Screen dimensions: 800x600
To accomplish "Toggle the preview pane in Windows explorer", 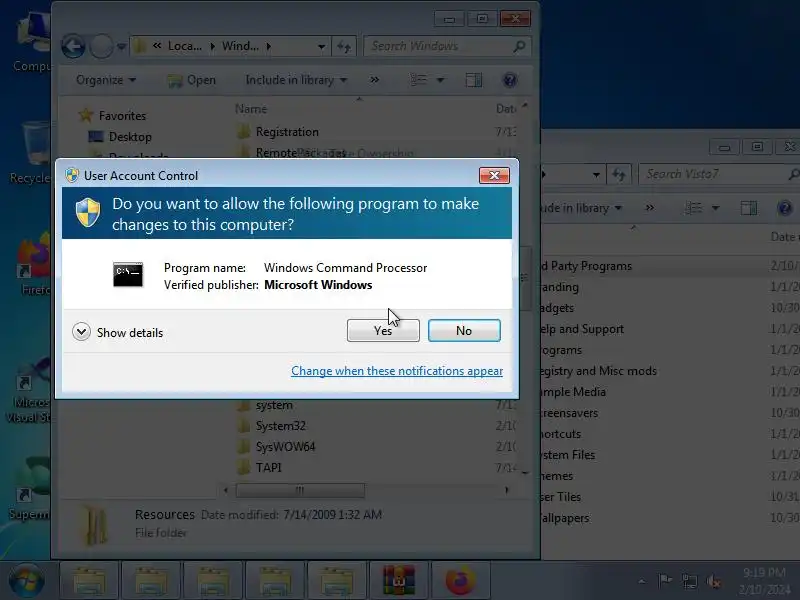I will pyautogui.click(x=473, y=80).
